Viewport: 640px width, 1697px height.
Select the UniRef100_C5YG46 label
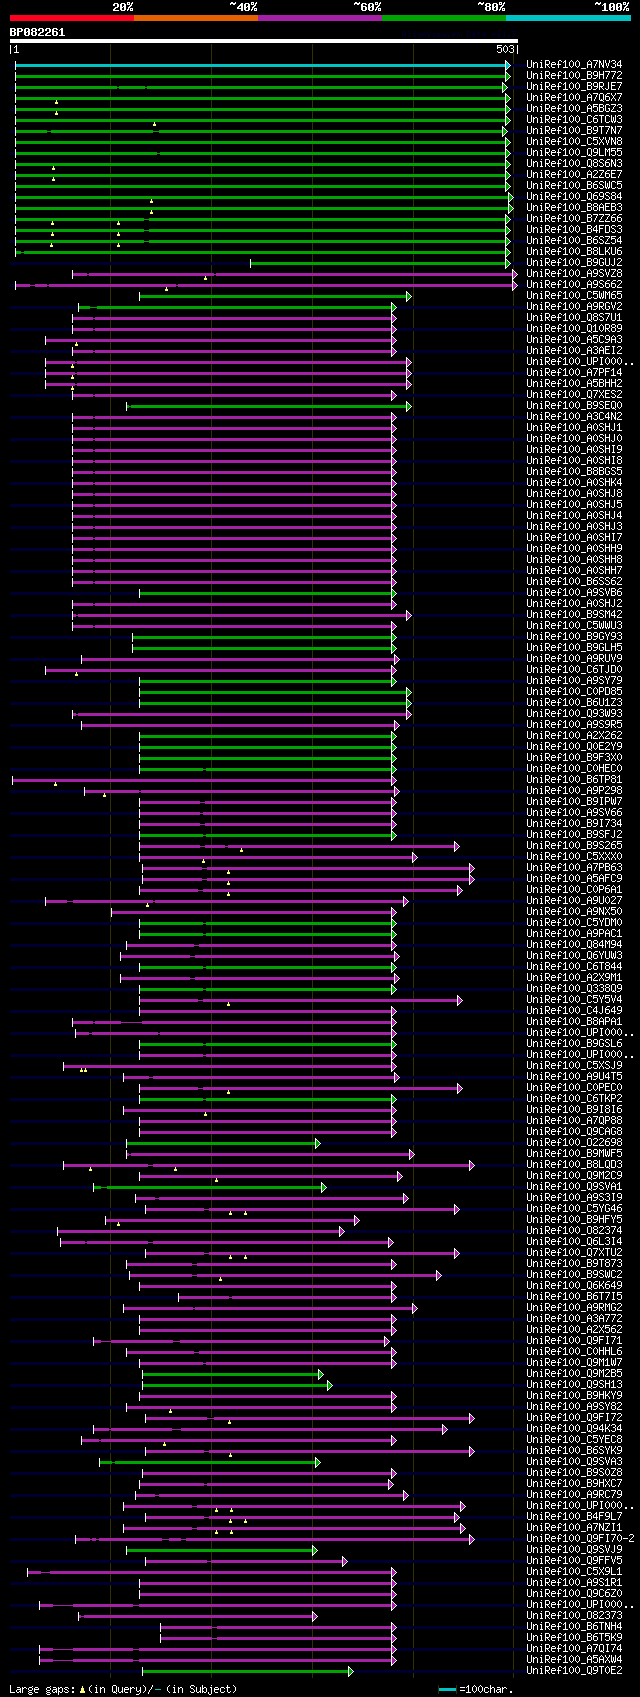574,1209
